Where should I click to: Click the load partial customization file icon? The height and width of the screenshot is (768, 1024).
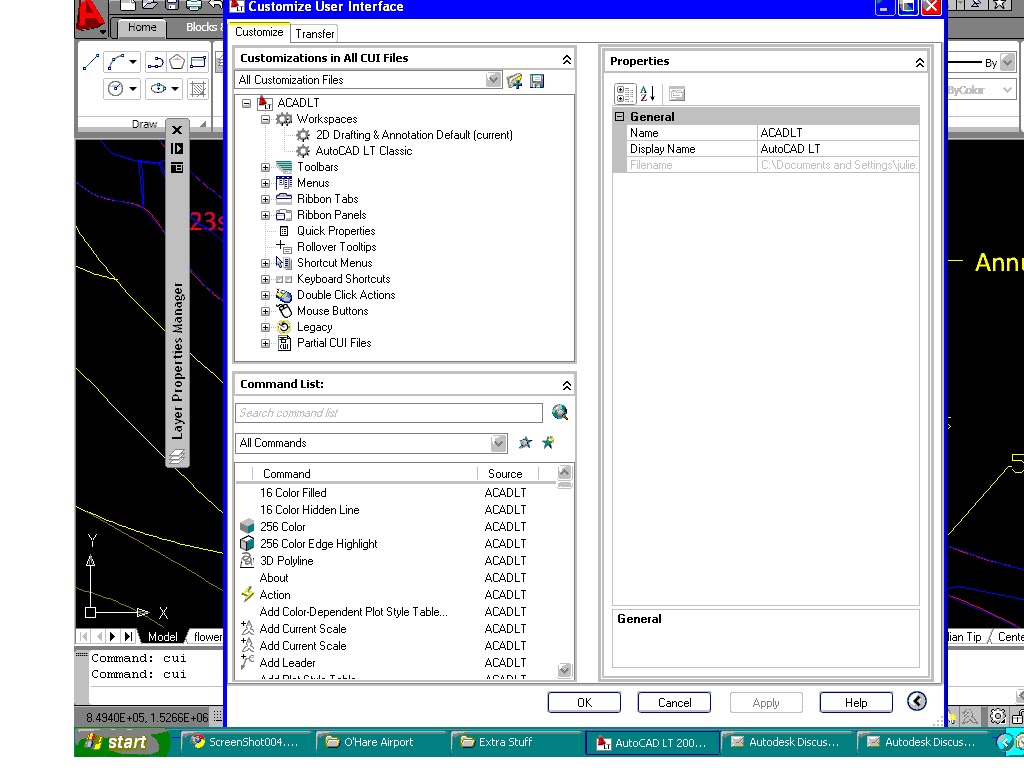(515, 80)
